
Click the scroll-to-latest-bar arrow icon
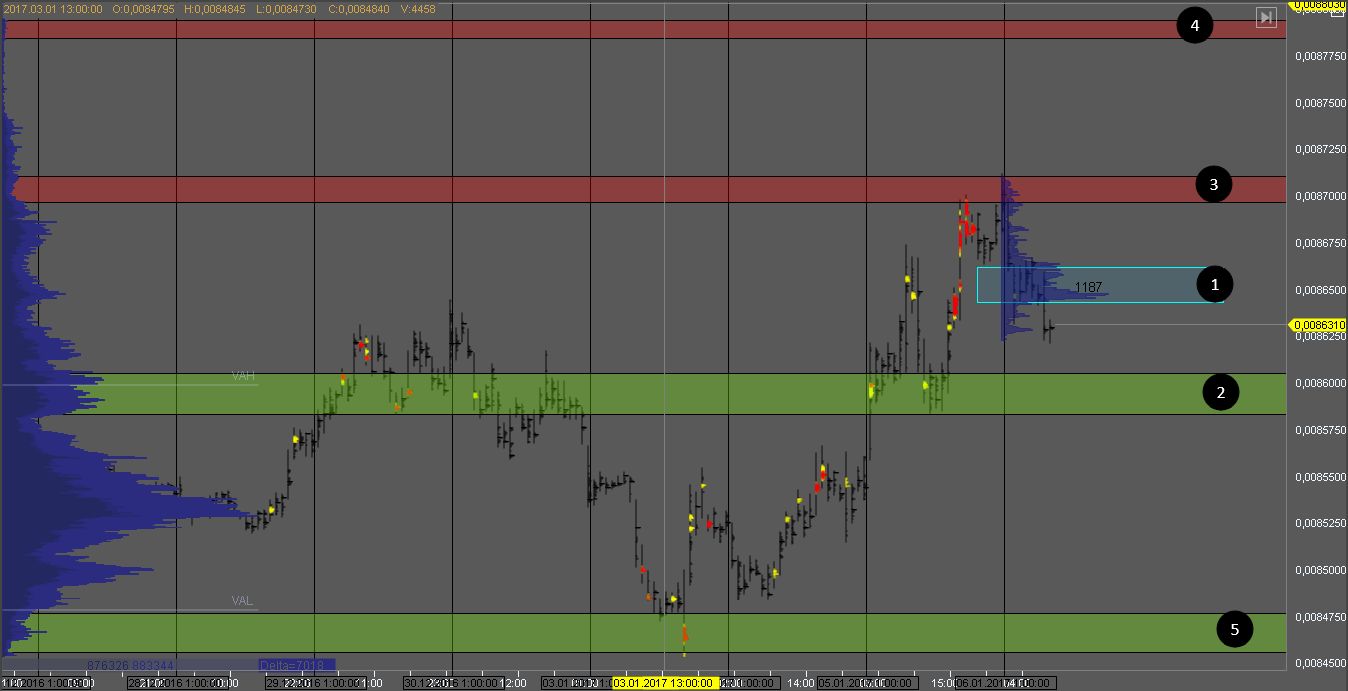coord(1266,17)
